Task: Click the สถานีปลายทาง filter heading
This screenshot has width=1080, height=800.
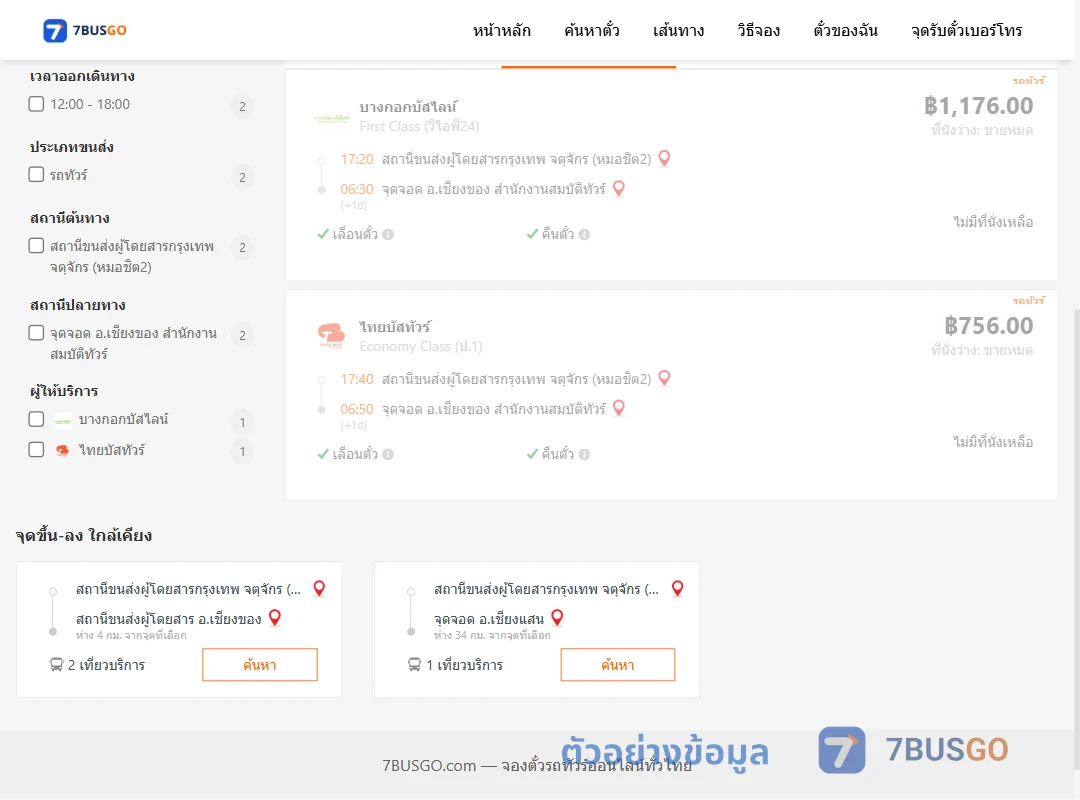Action: [78, 305]
